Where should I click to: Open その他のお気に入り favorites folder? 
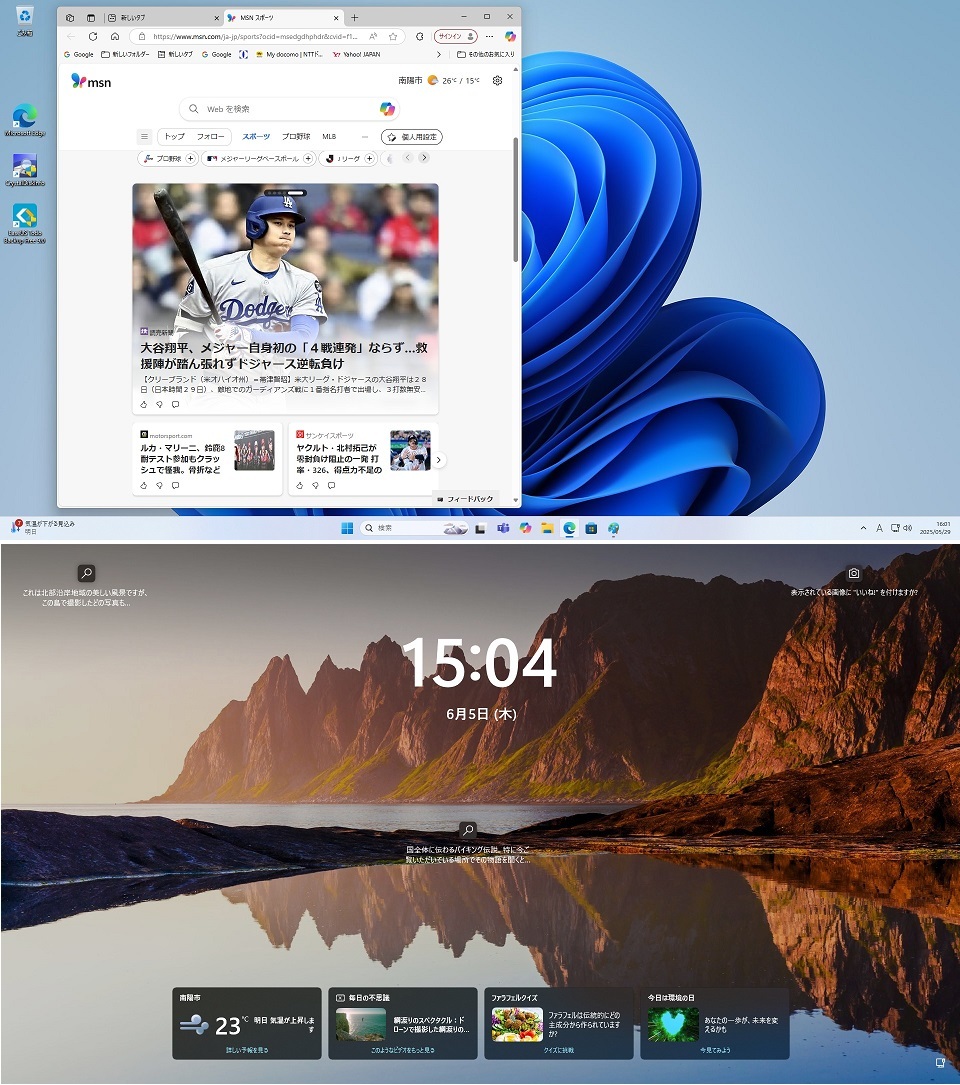coord(485,54)
